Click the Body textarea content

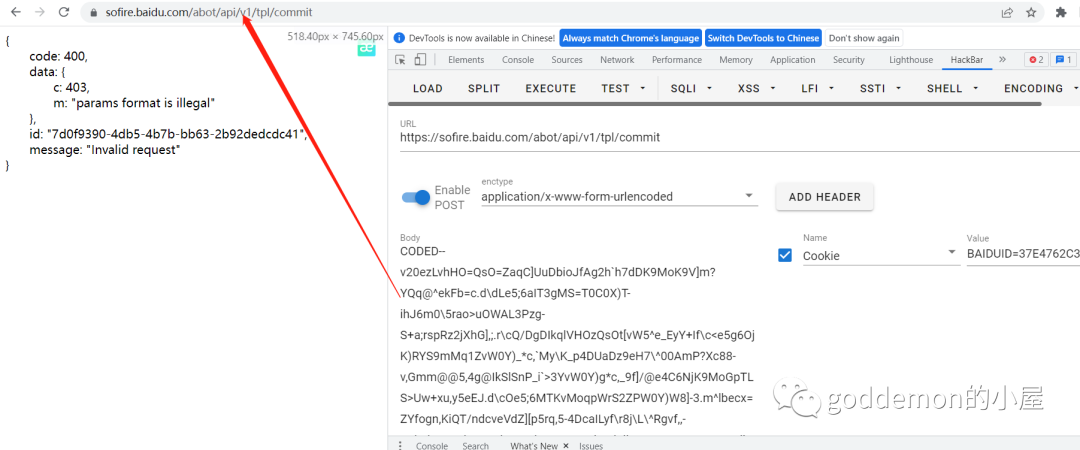point(579,338)
